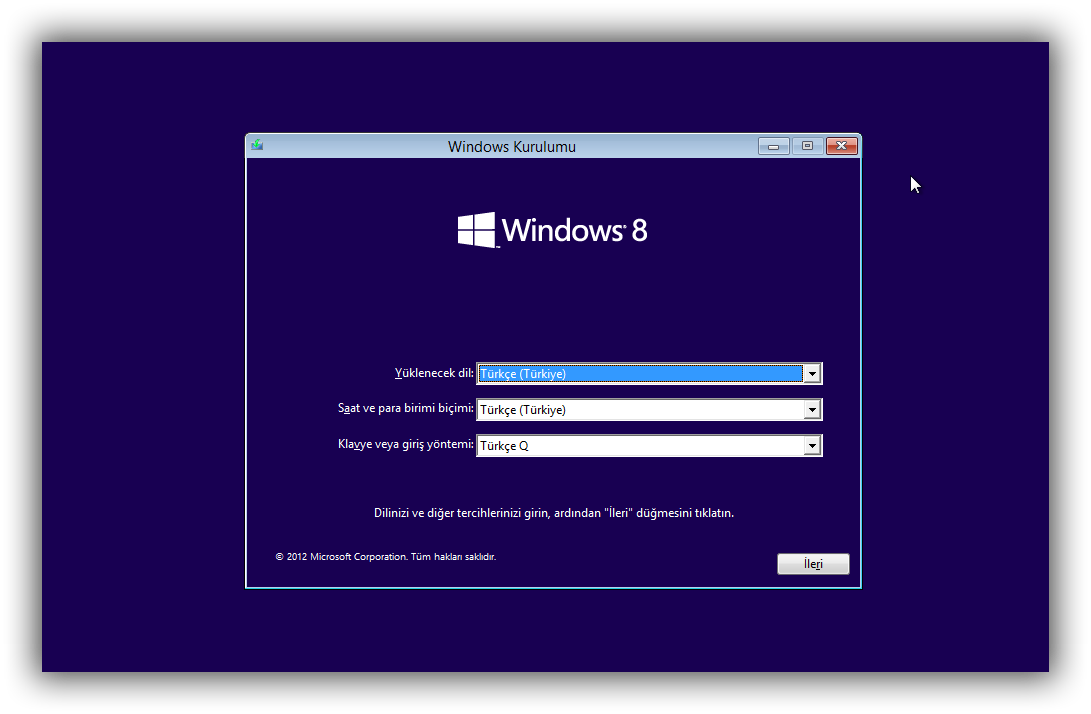Image resolution: width=1091 pixels, height=714 pixels.
Task: Click the time and currency format field
Action: pyautogui.click(x=640, y=410)
